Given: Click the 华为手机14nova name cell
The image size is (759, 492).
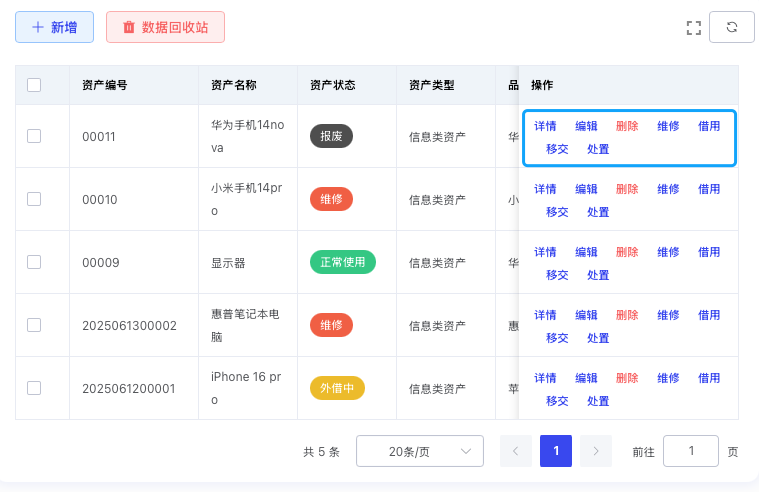Looking at the screenshot, I should pos(248,136).
